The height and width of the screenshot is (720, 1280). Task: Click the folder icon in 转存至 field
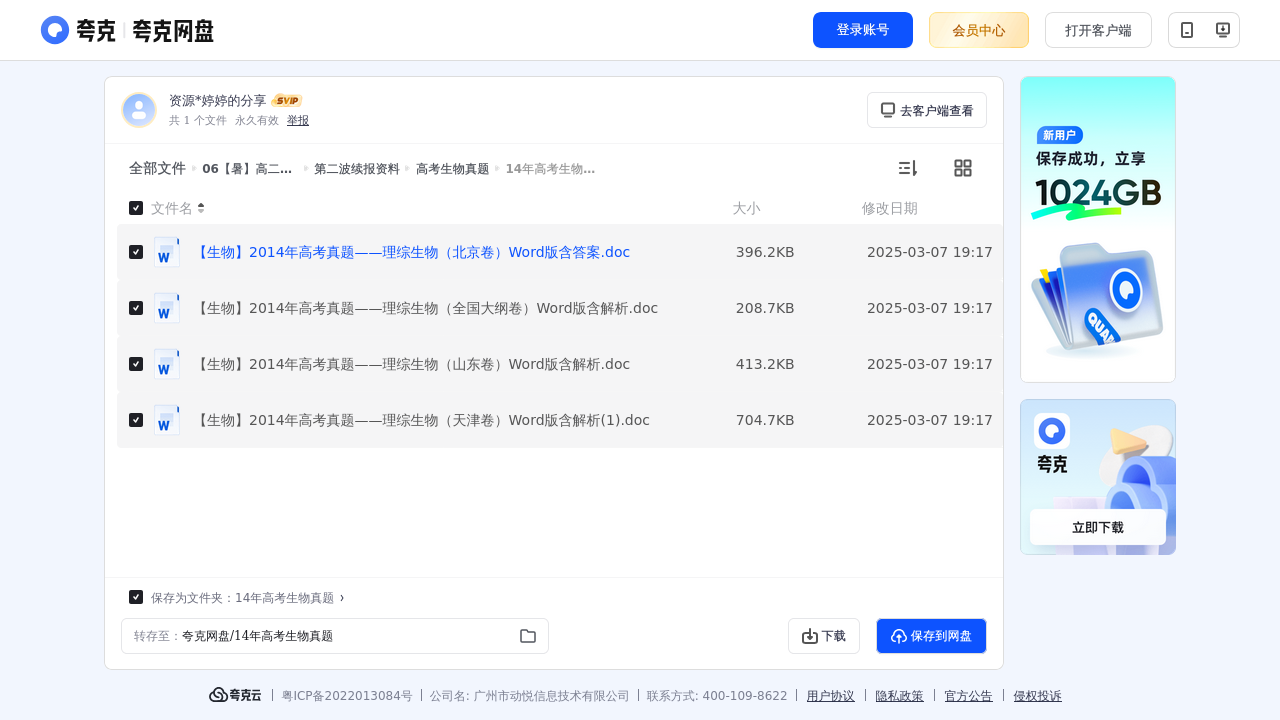[528, 636]
